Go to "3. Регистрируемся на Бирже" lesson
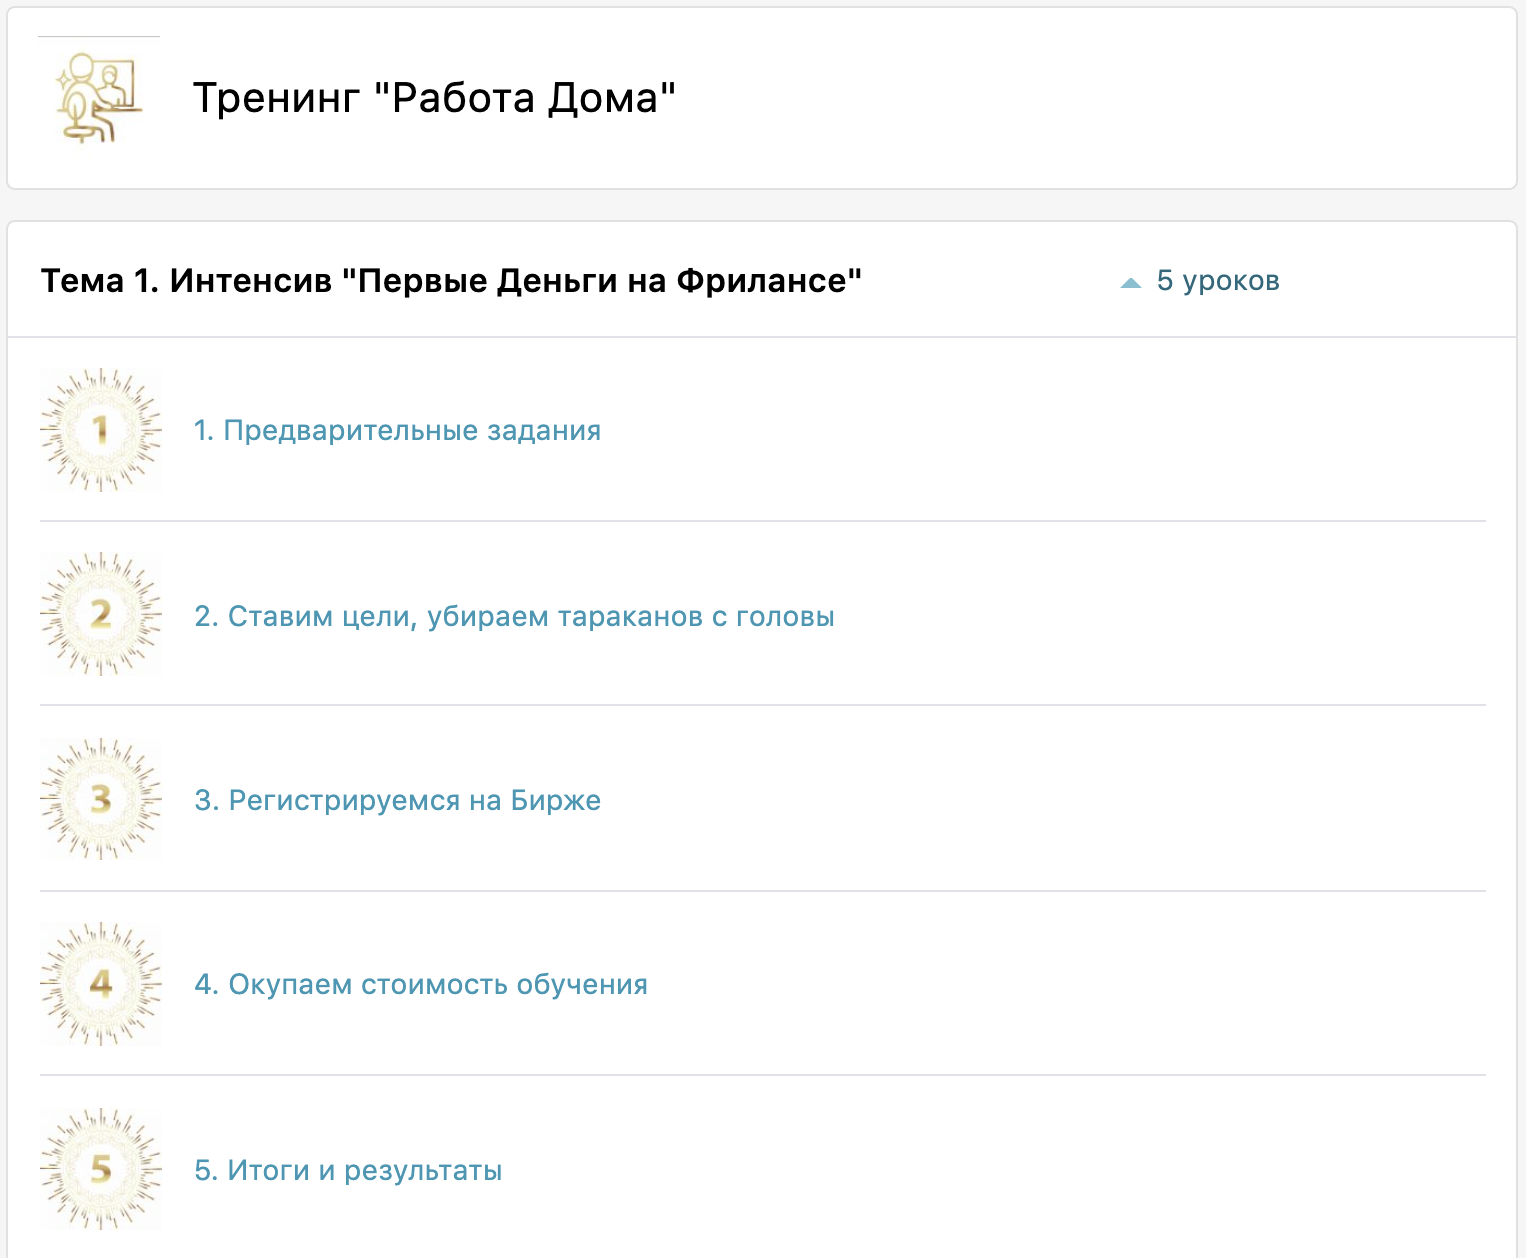 point(397,801)
